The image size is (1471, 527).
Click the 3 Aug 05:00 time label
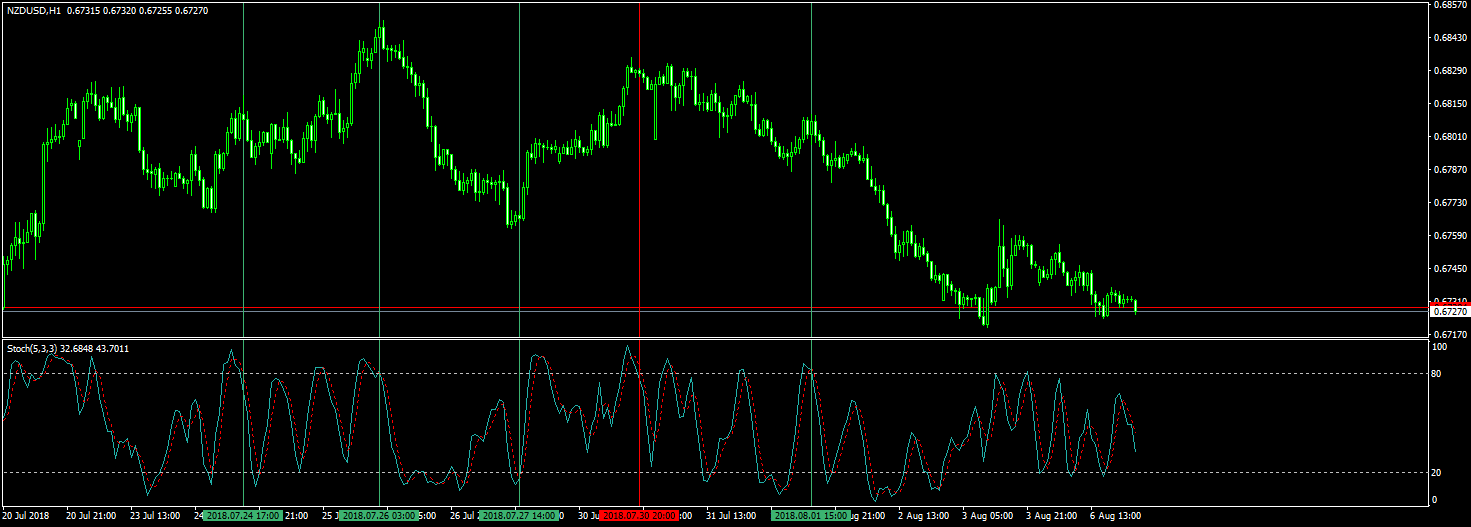click(988, 516)
